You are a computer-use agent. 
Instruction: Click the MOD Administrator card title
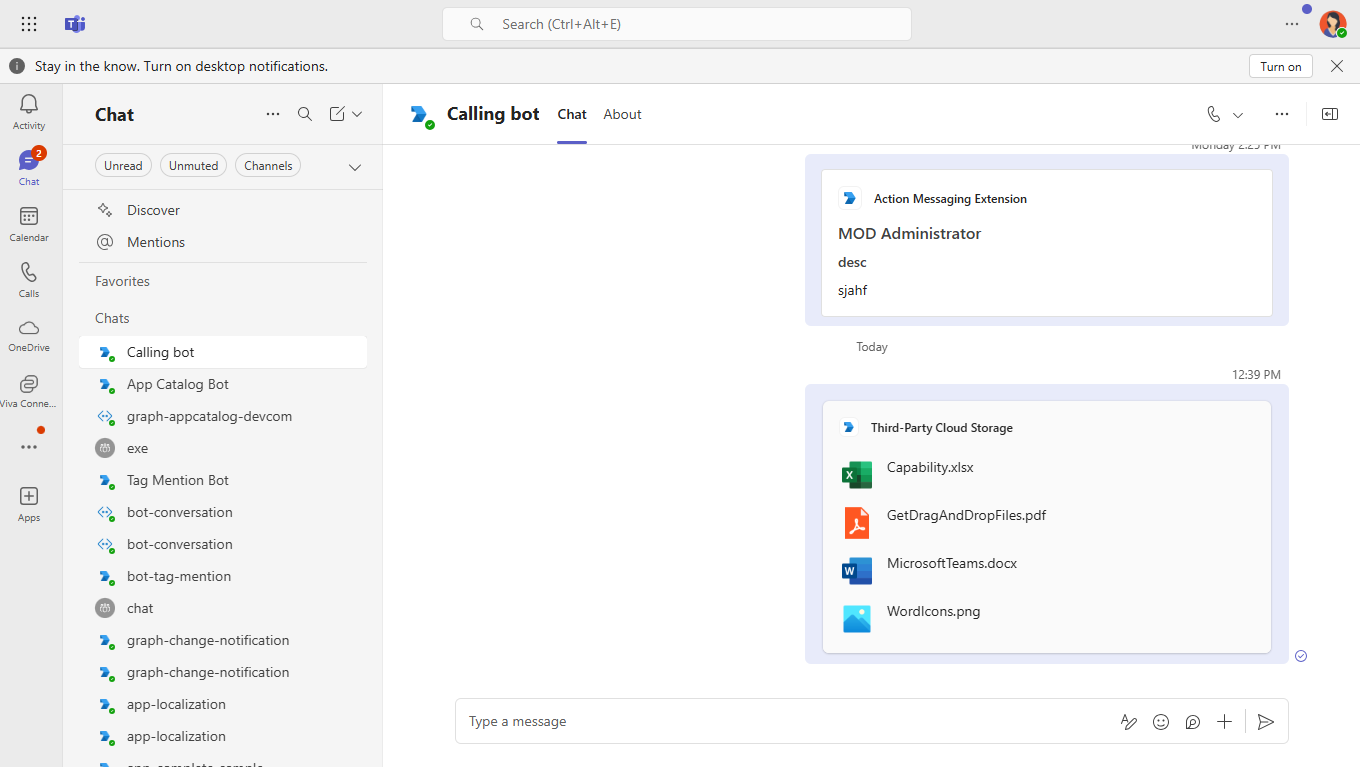tap(909, 233)
